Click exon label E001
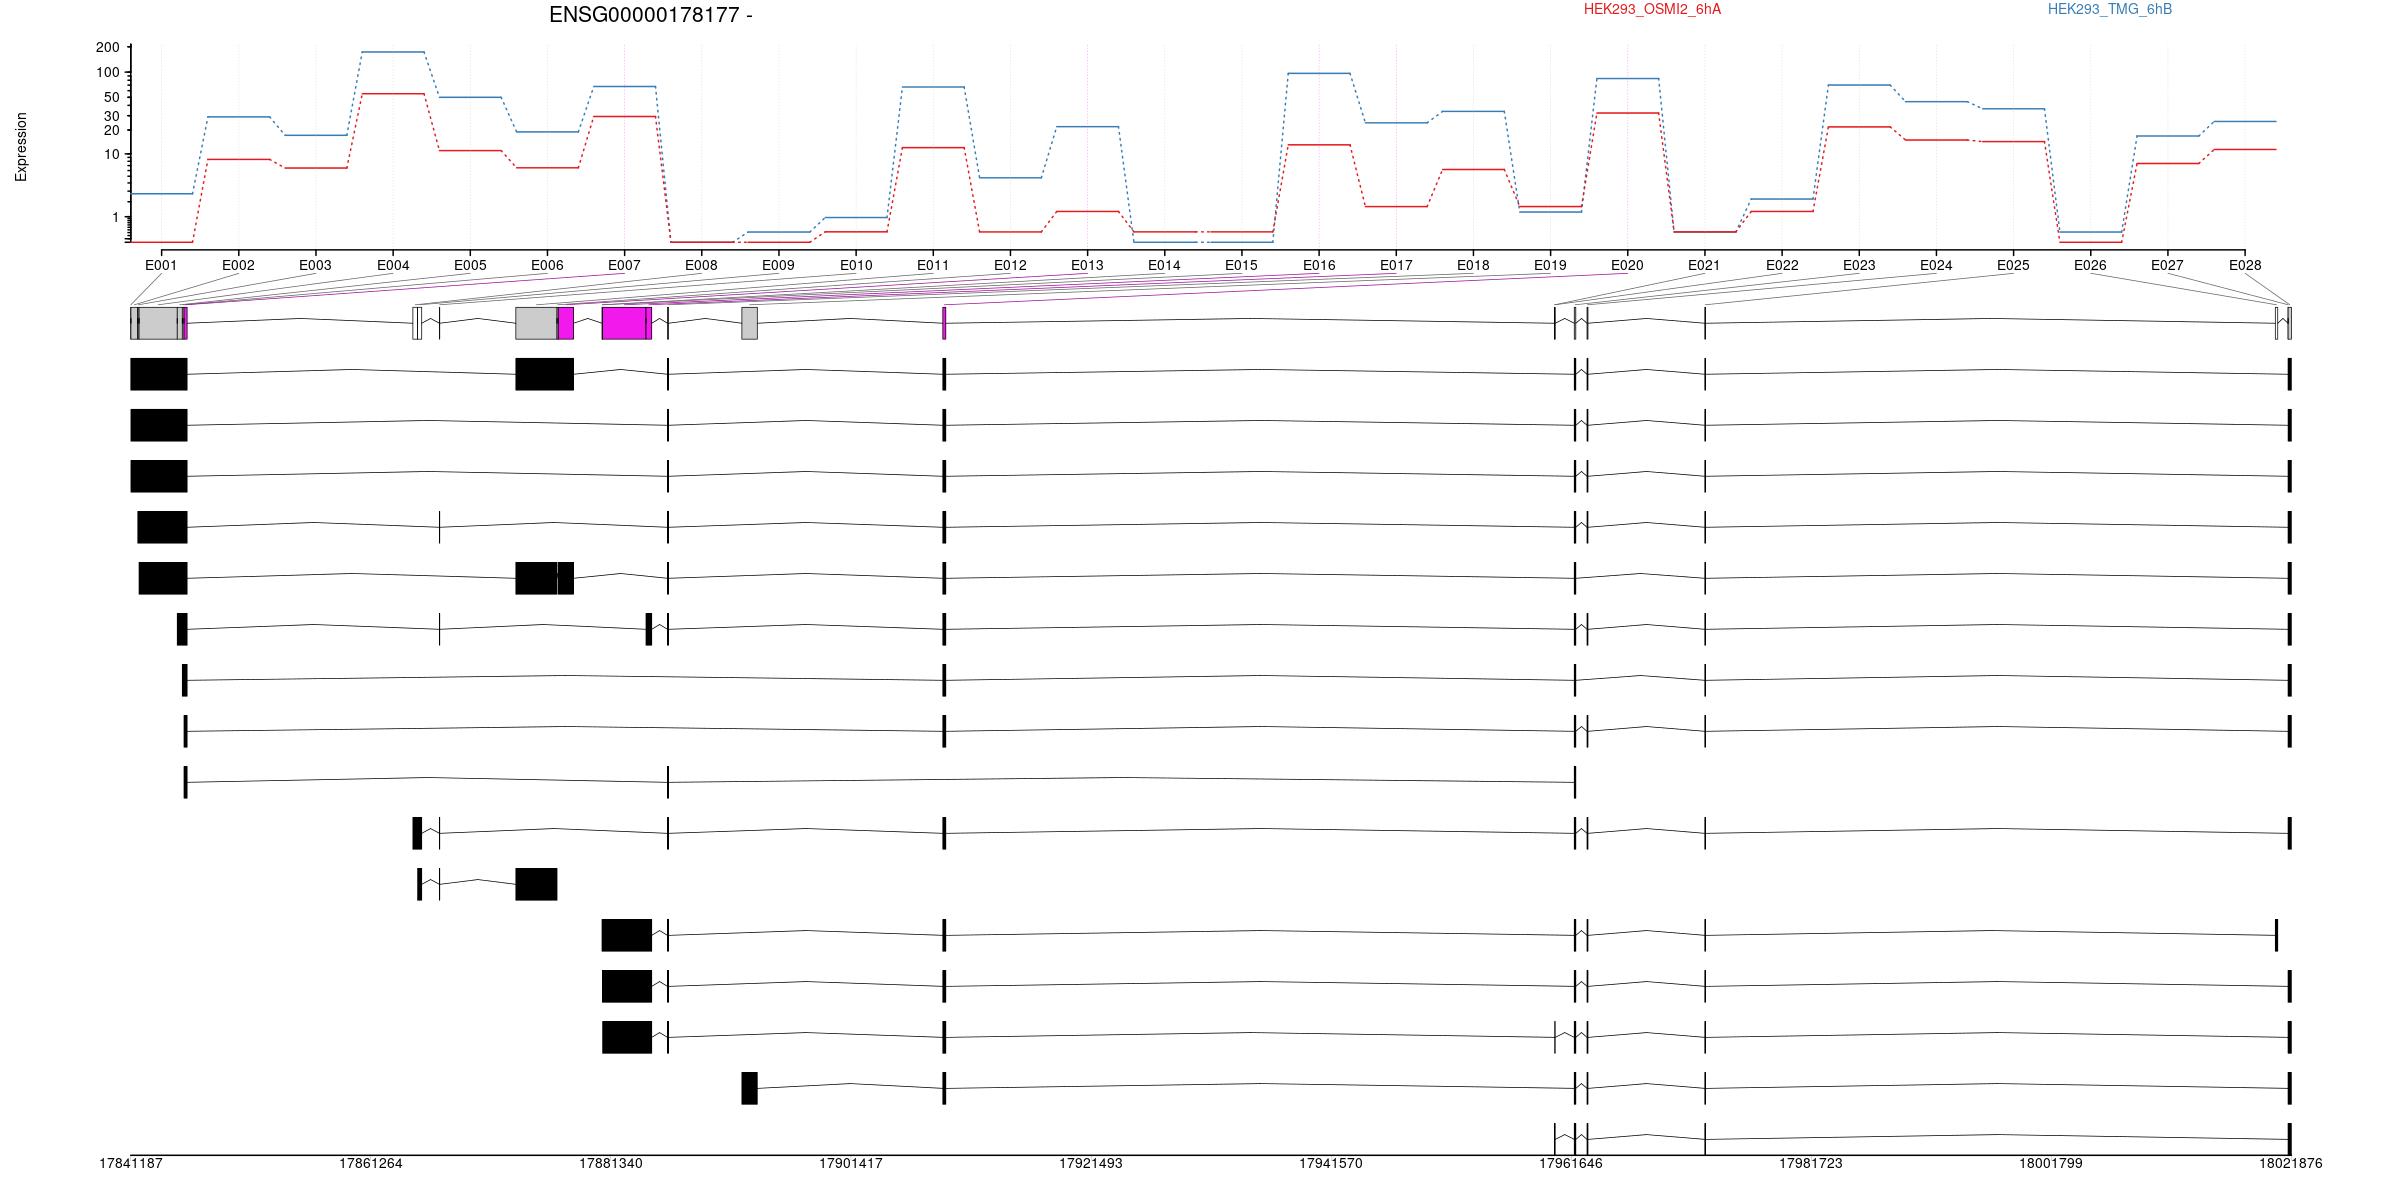This screenshot has width=2400, height=1180. [x=161, y=265]
